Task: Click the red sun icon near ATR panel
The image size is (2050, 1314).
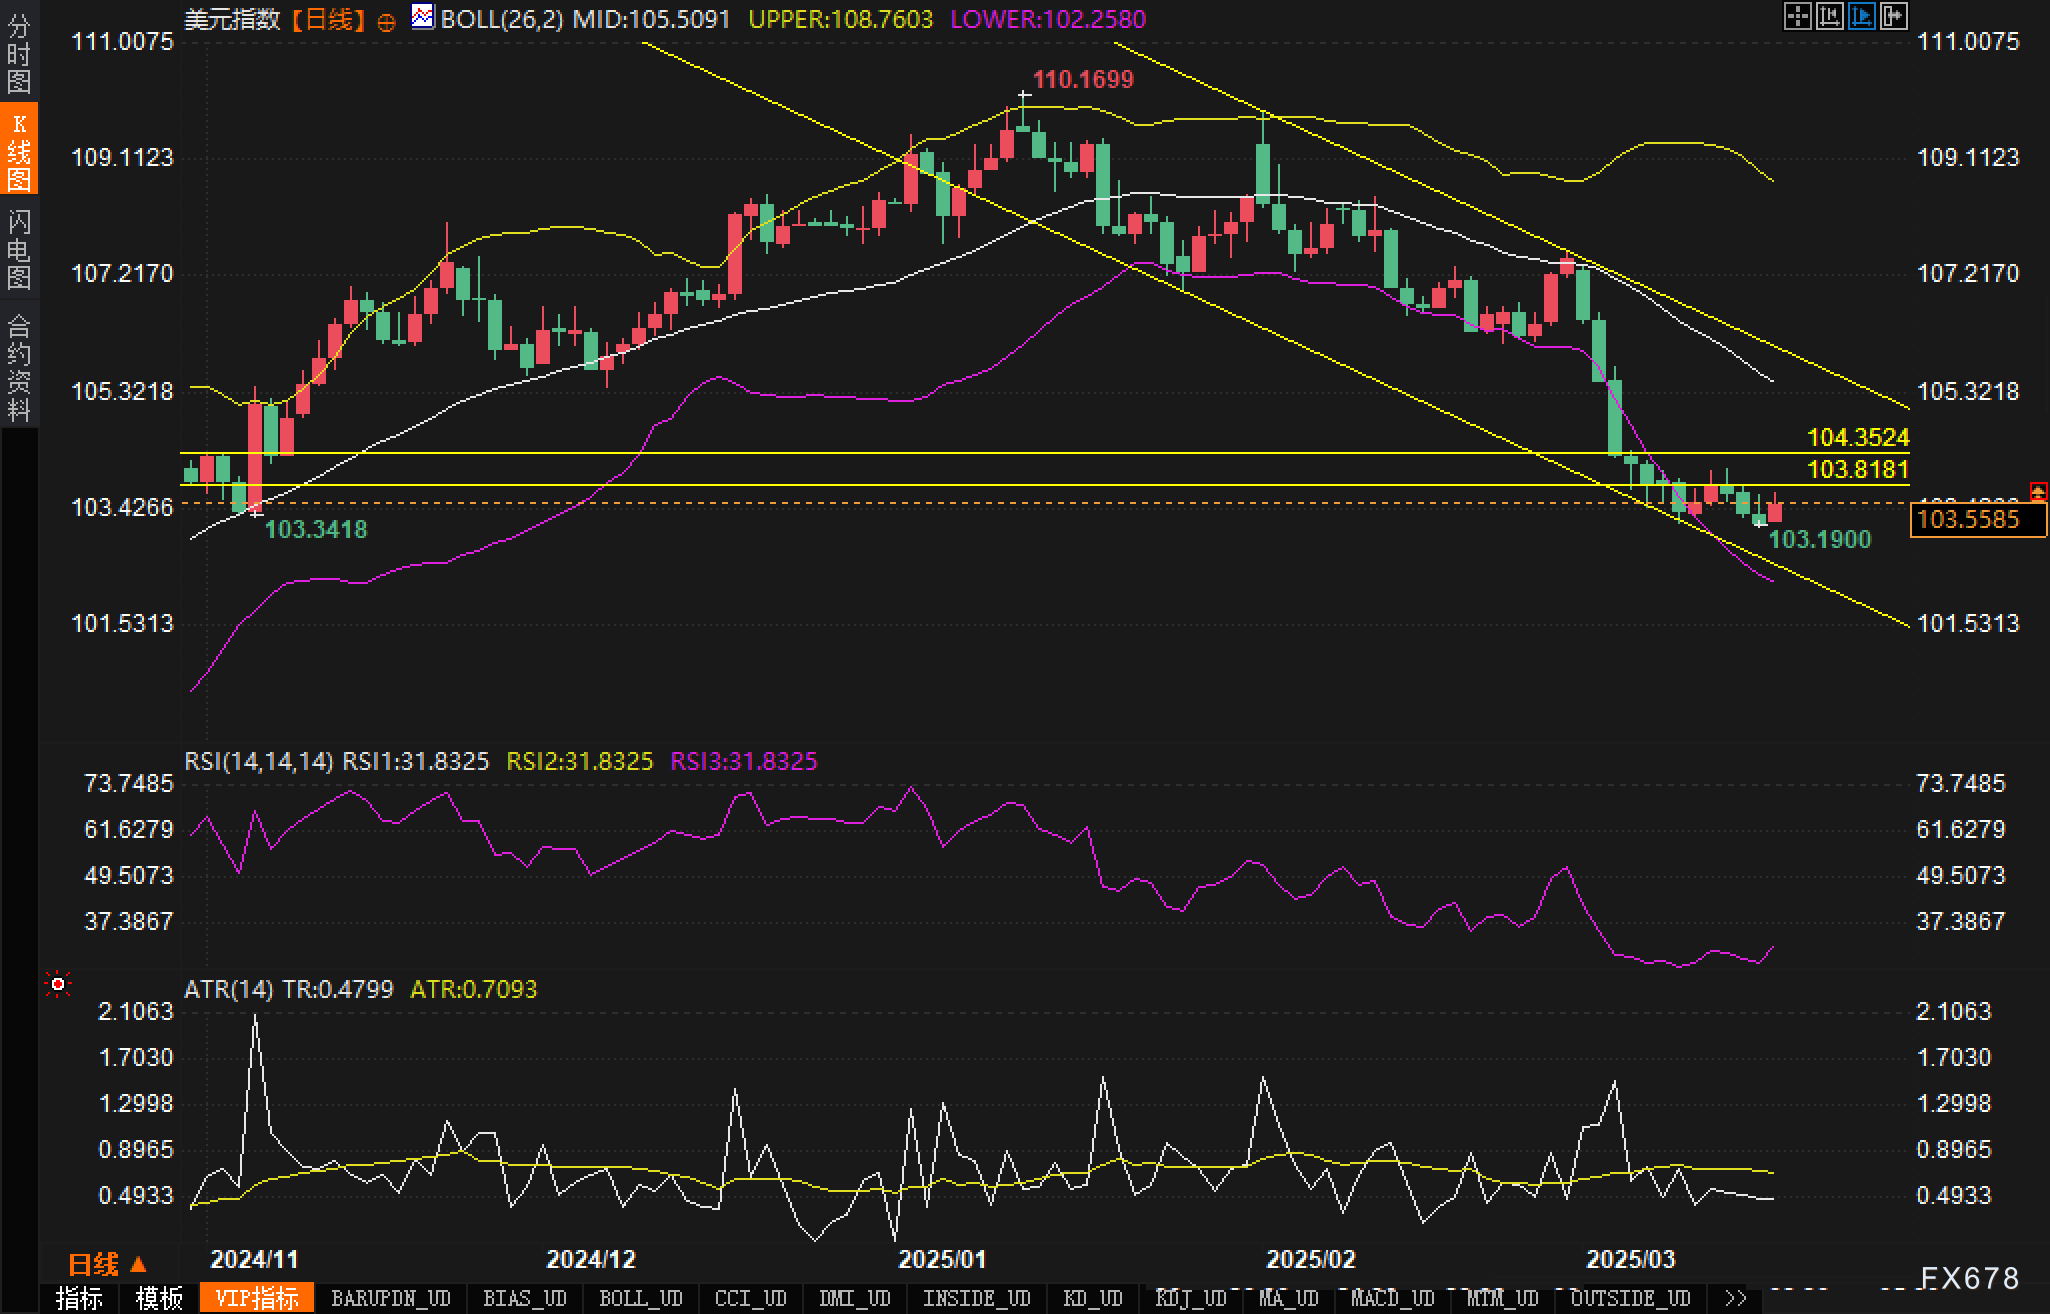Action: (58, 985)
